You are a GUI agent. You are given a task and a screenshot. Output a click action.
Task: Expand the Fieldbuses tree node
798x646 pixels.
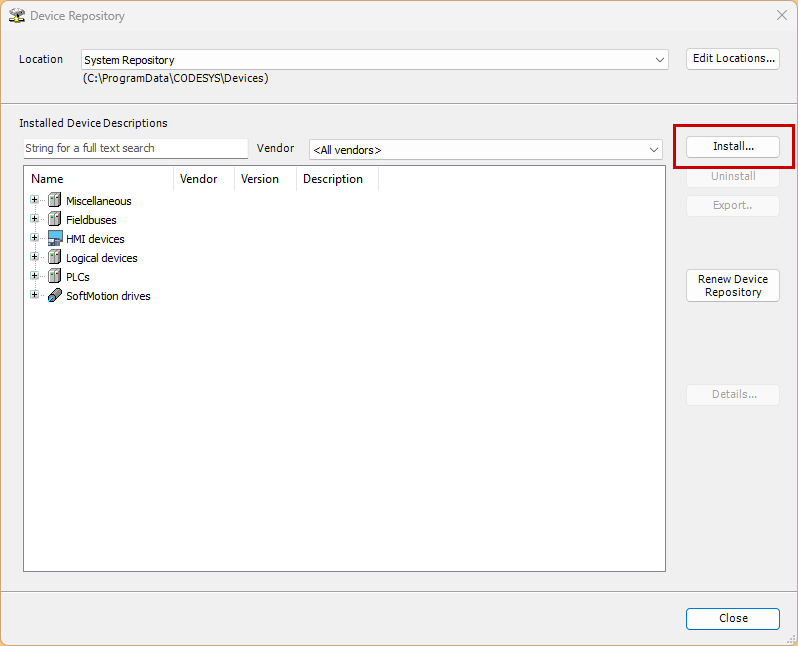(35, 220)
